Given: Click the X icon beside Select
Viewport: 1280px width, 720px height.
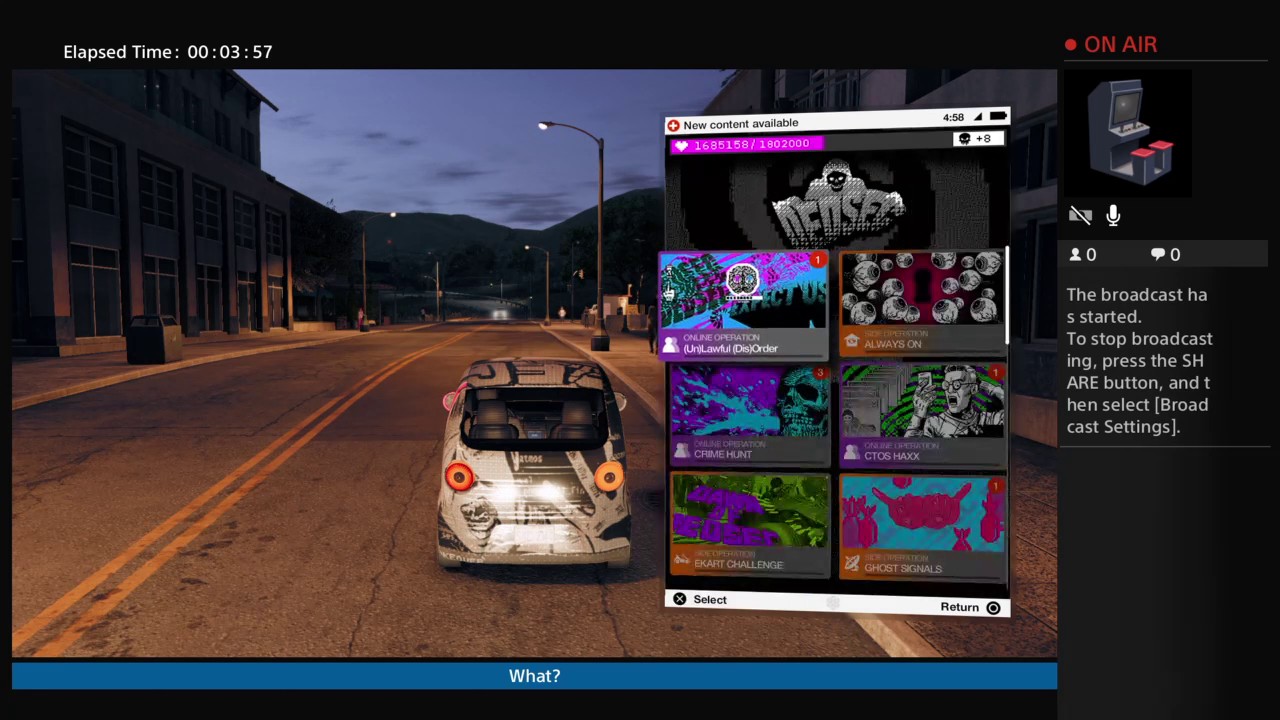Looking at the screenshot, I should pyautogui.click(x=680, y=599).
